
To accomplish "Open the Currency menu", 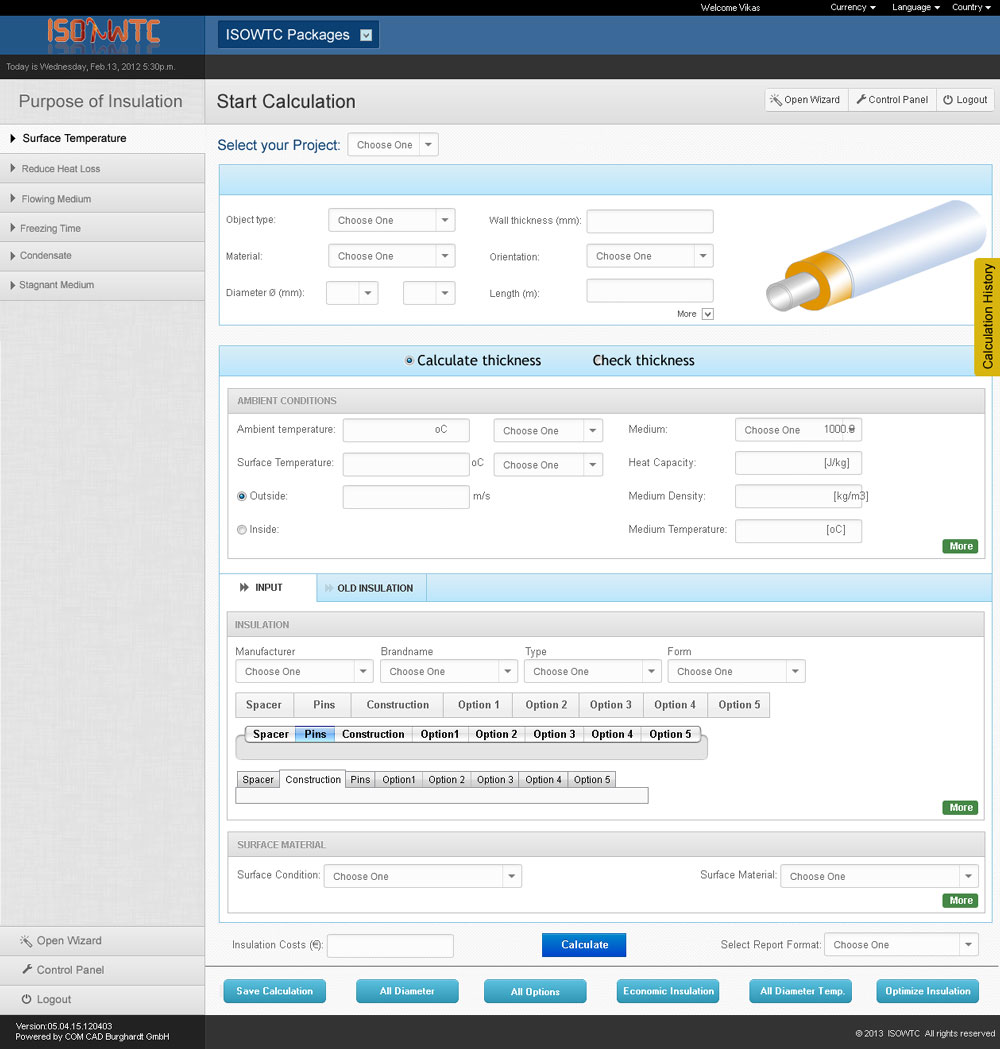I will coord(853,7).
